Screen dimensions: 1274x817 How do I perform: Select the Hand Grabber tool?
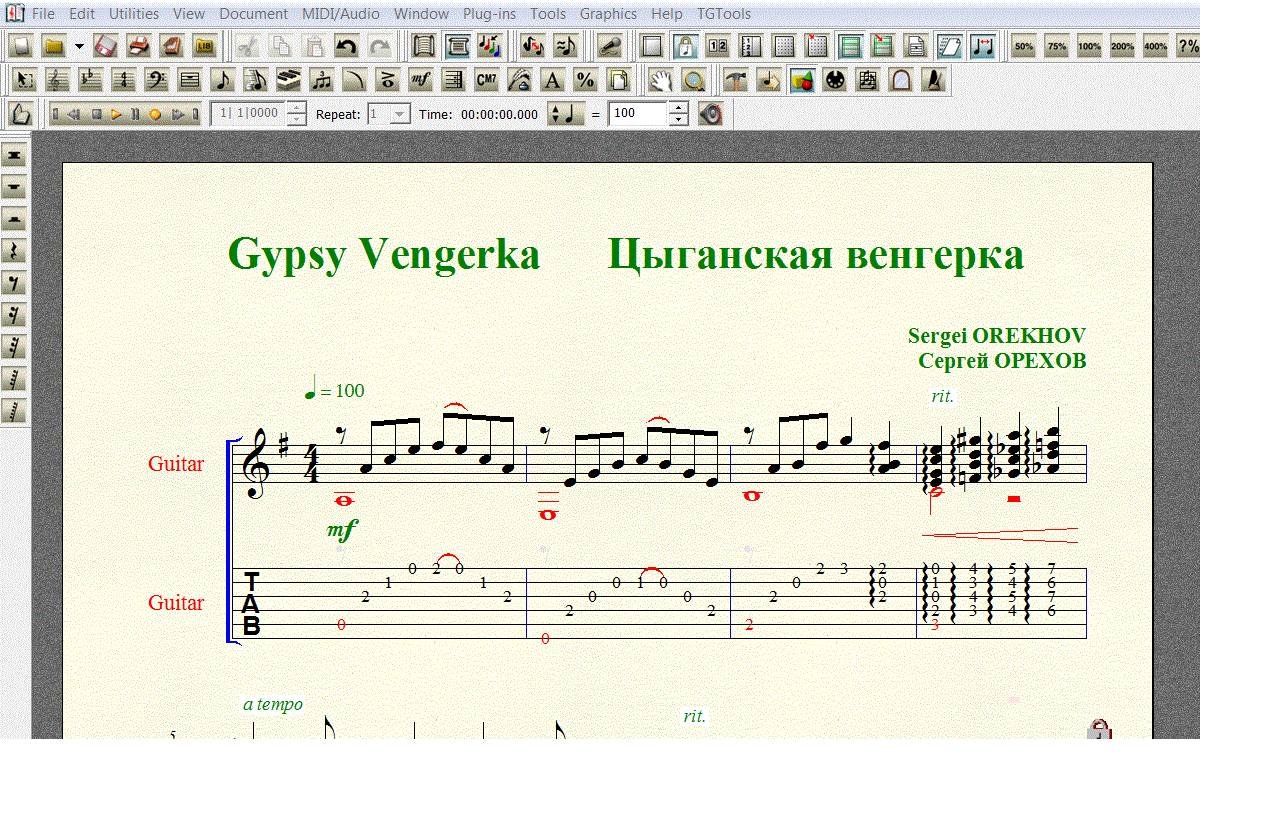click(x=660, y=80)
